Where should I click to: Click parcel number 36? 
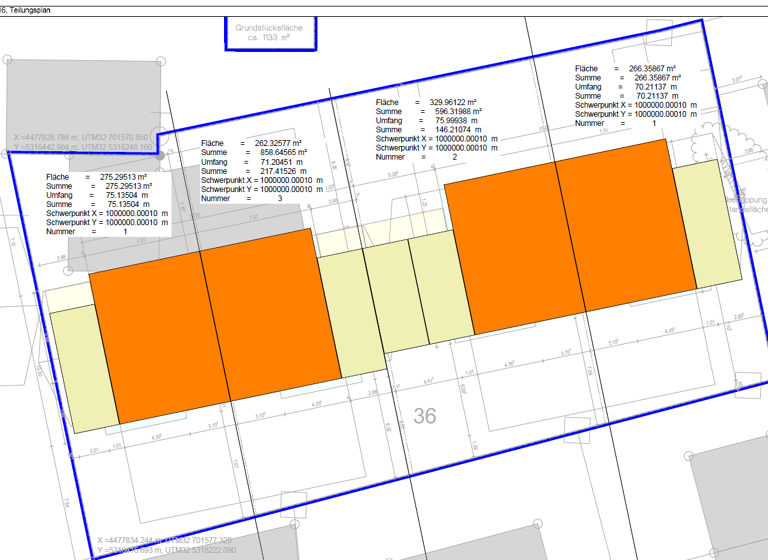(425, 415)
